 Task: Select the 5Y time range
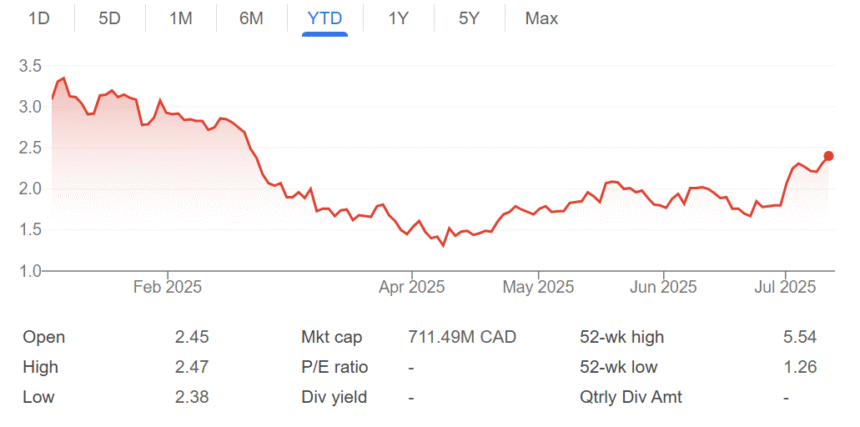[x=469, y=18]
